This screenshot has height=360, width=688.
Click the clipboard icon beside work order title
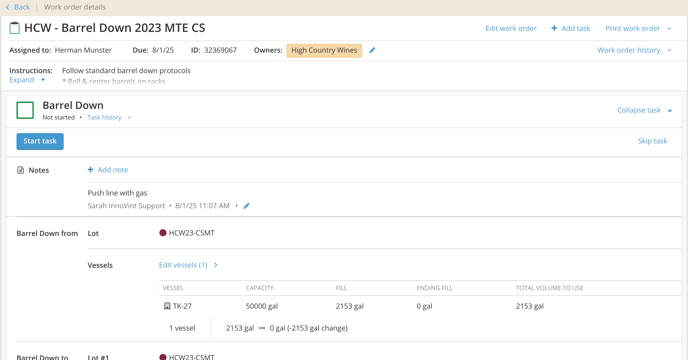click(14, 28)
